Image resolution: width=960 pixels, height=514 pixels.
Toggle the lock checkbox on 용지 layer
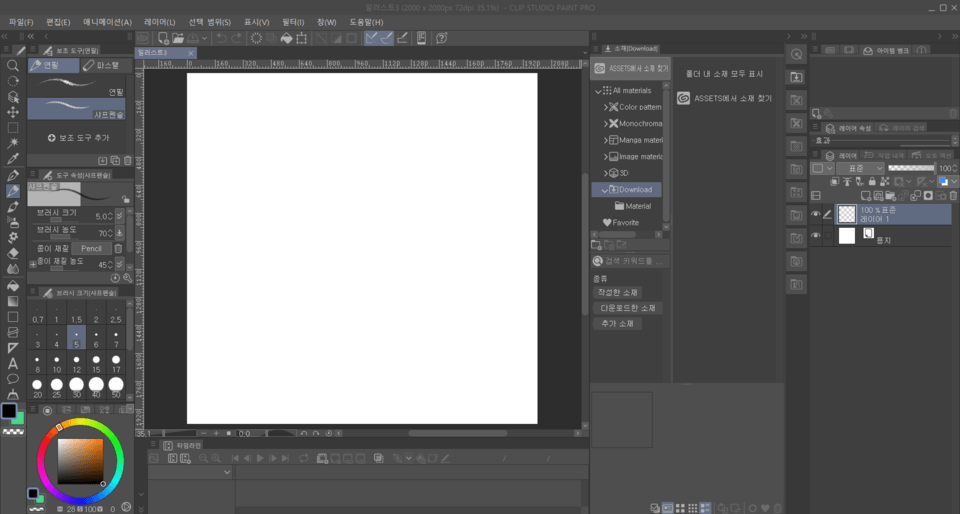pyautogui.click(x=828, y=236)
